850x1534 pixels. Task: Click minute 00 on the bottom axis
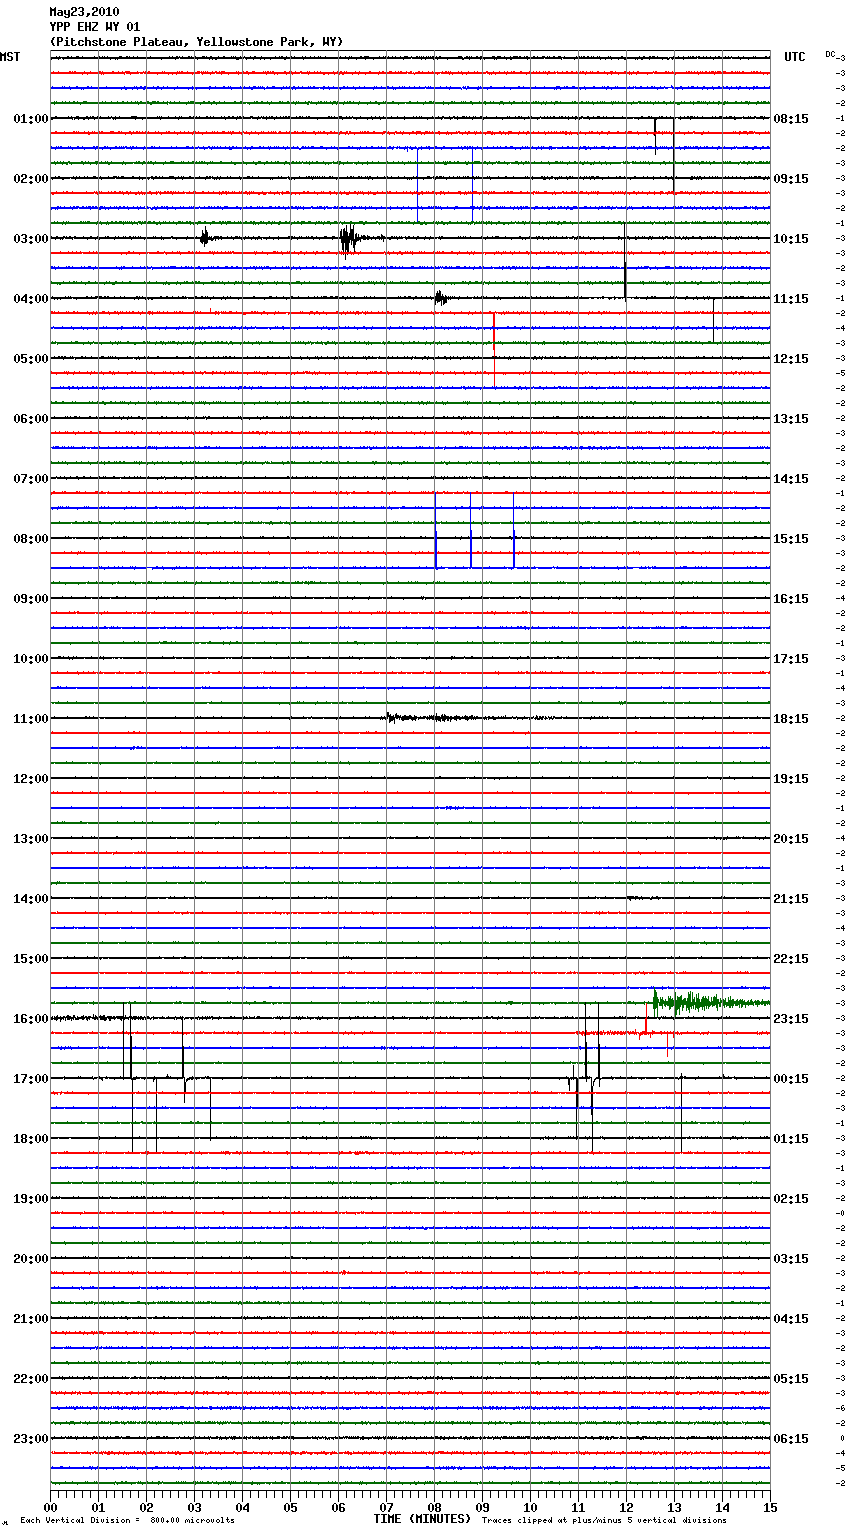click(x=50, y=1507)
